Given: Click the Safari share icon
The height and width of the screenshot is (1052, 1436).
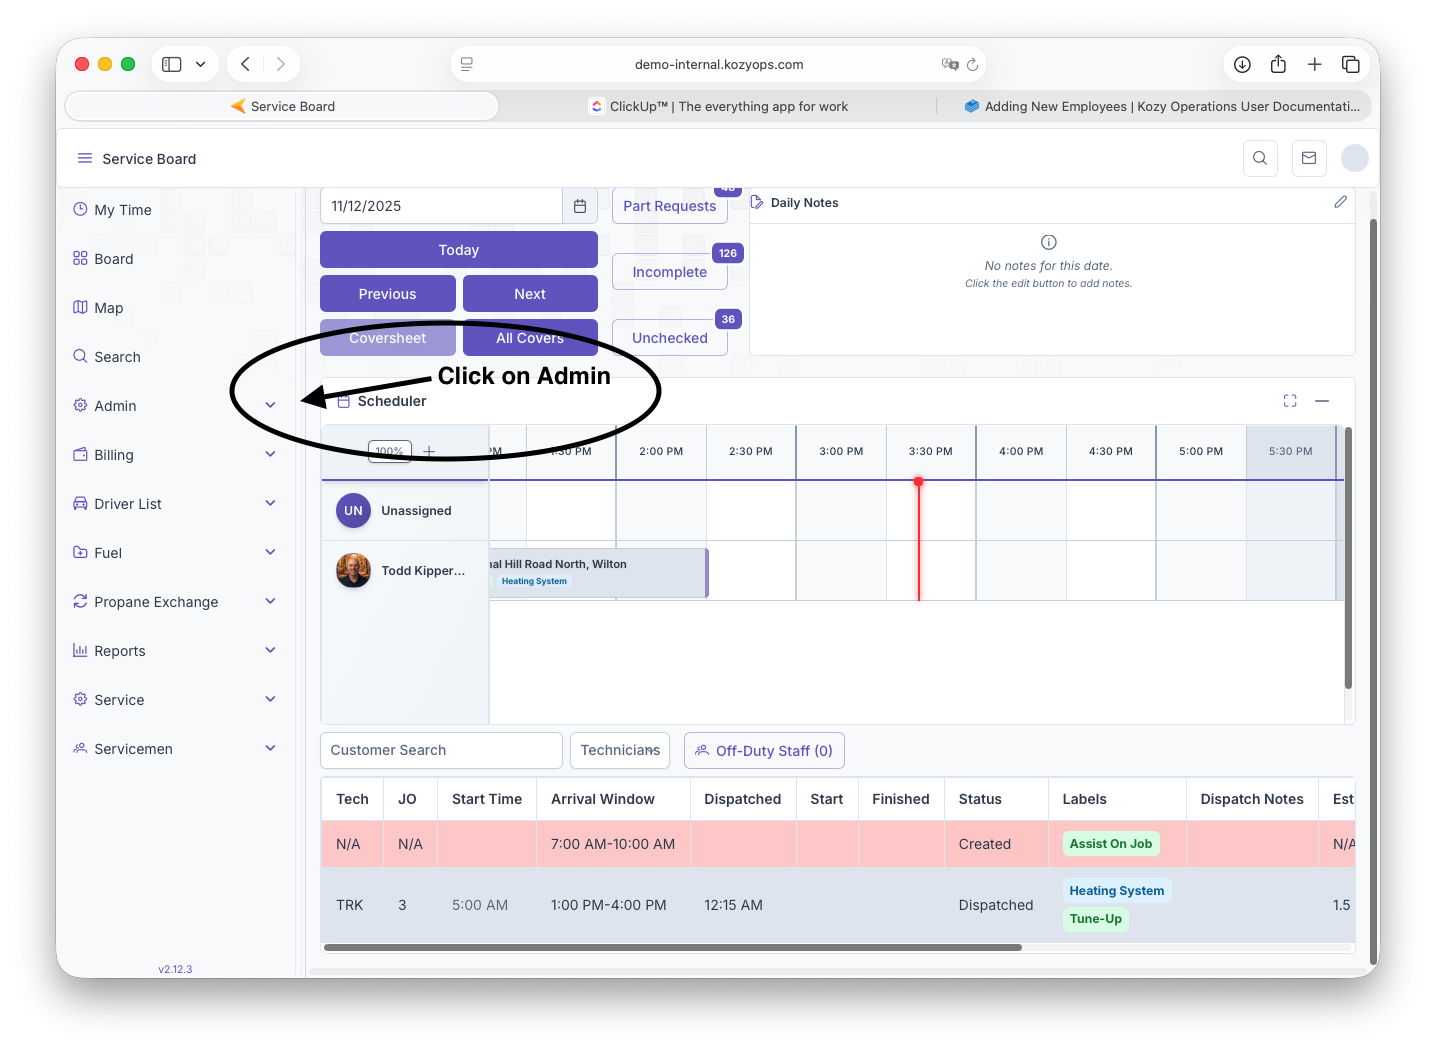Looking at the screenshot, I should coord(1278,64).
